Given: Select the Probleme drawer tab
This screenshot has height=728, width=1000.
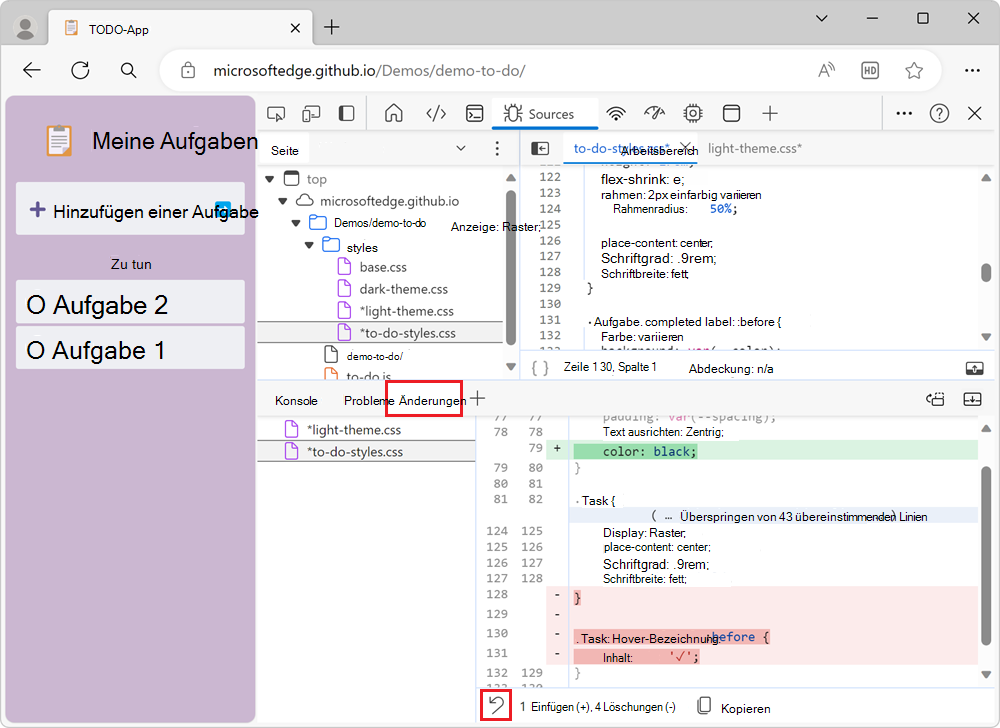Looking at the screenshot, I should 369,400.
